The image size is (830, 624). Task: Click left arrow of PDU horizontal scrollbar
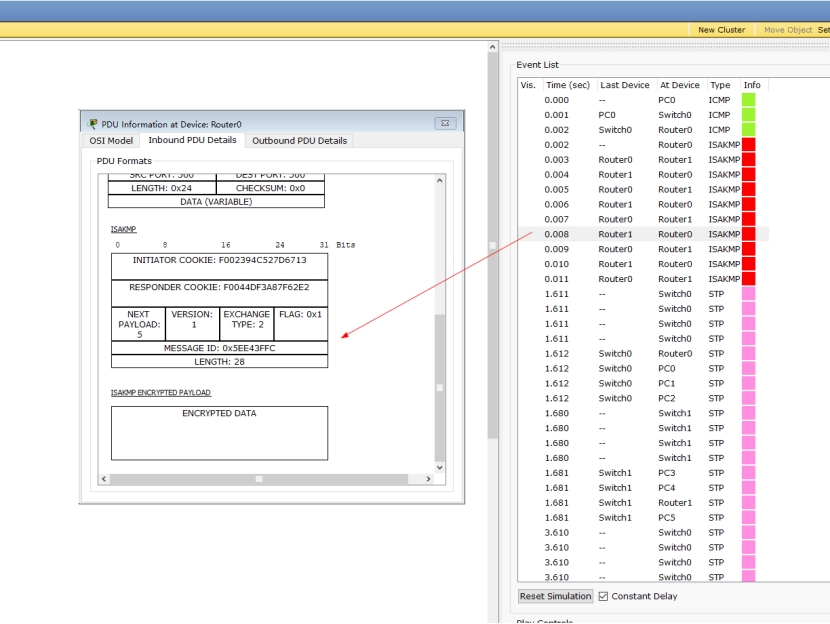tap(102, 479)
